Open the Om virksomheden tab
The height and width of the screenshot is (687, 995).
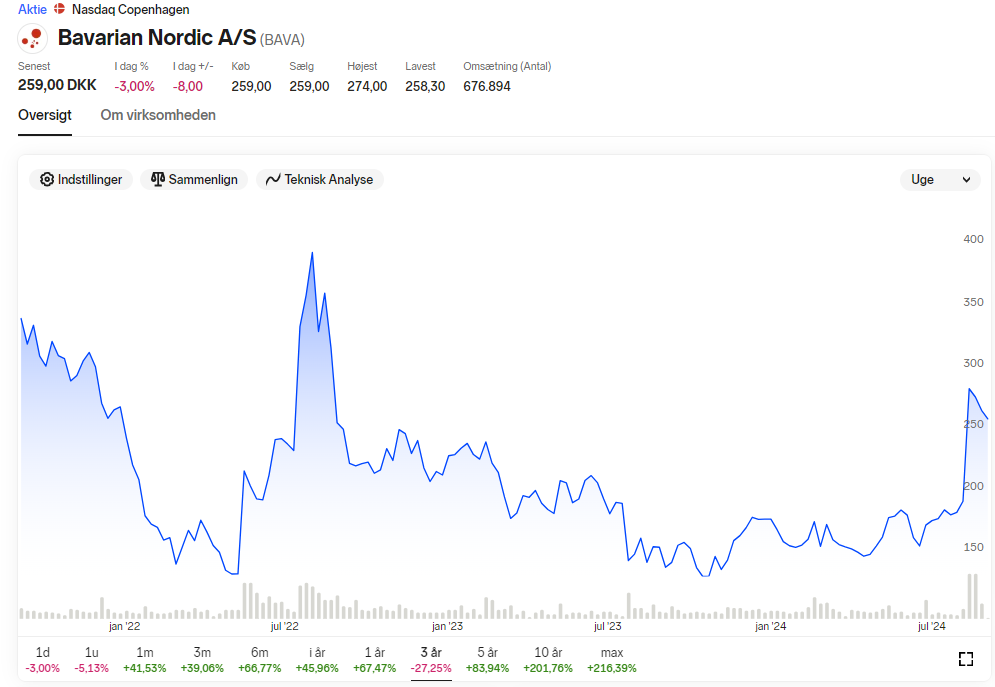158,115
